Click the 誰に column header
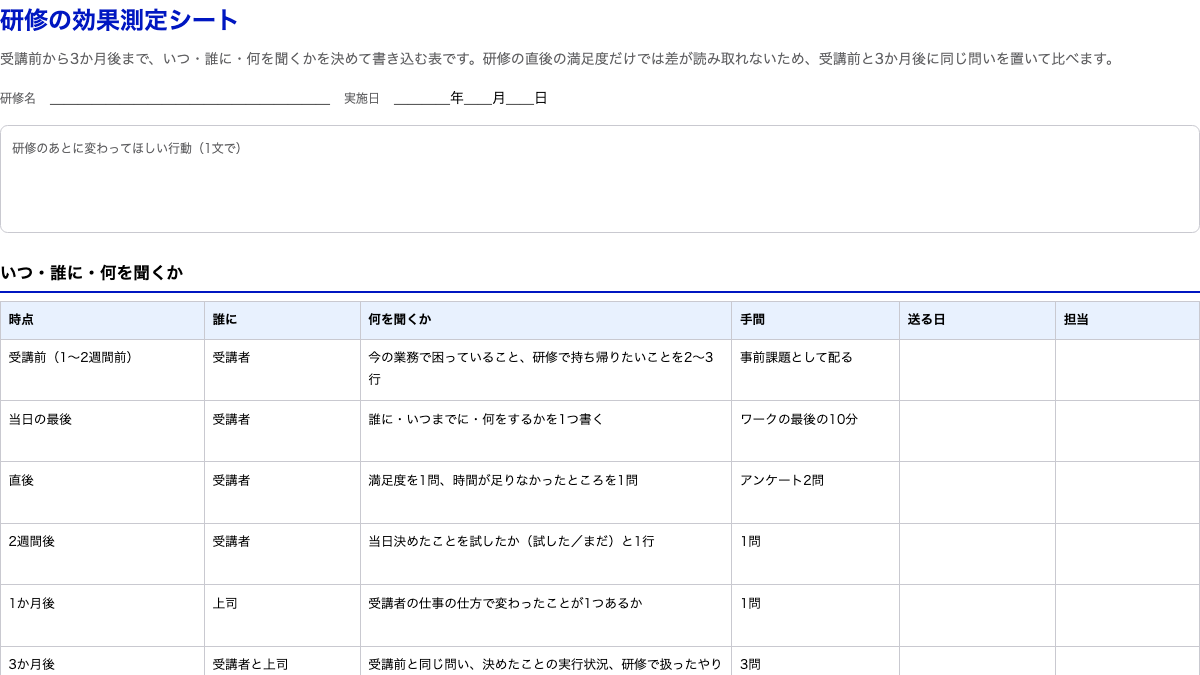This screenshot has width=1200, height=675. 283,320
